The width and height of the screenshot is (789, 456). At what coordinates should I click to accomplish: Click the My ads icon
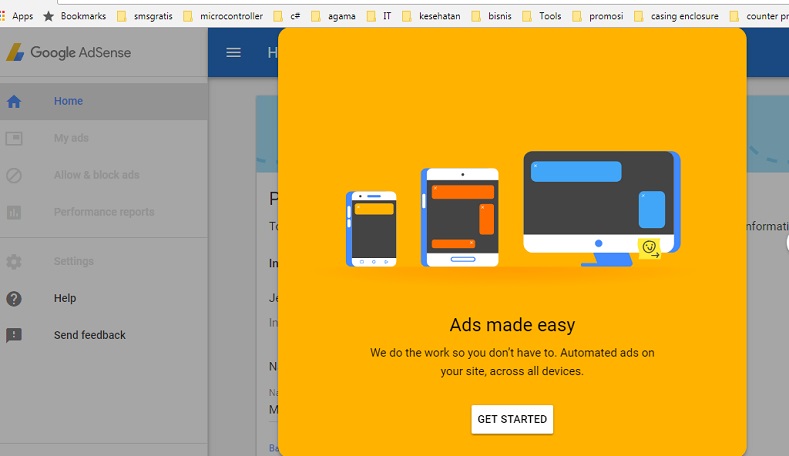(x=14, y=138)
